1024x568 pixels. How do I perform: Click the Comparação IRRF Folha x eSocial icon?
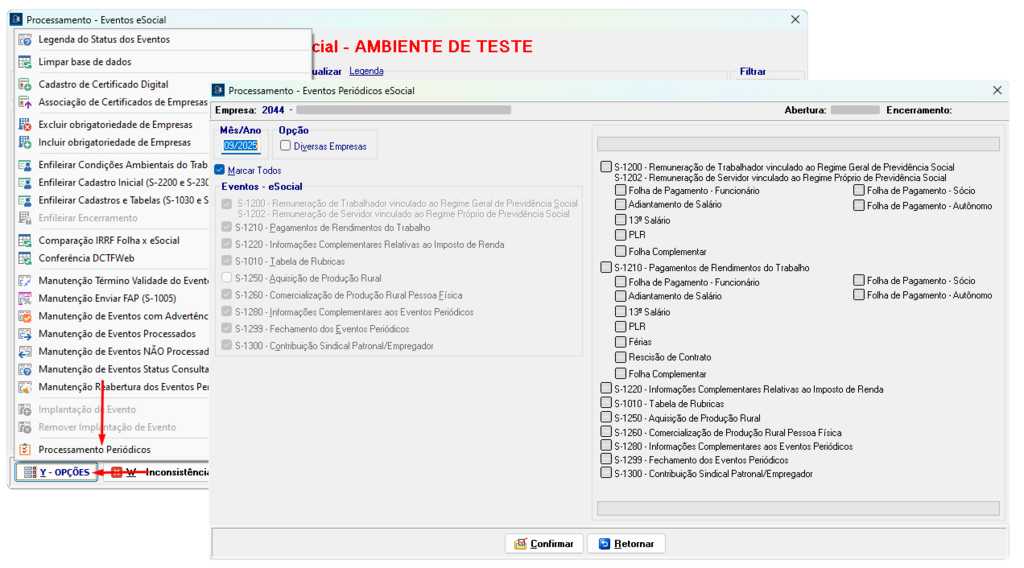coord(25,241)
